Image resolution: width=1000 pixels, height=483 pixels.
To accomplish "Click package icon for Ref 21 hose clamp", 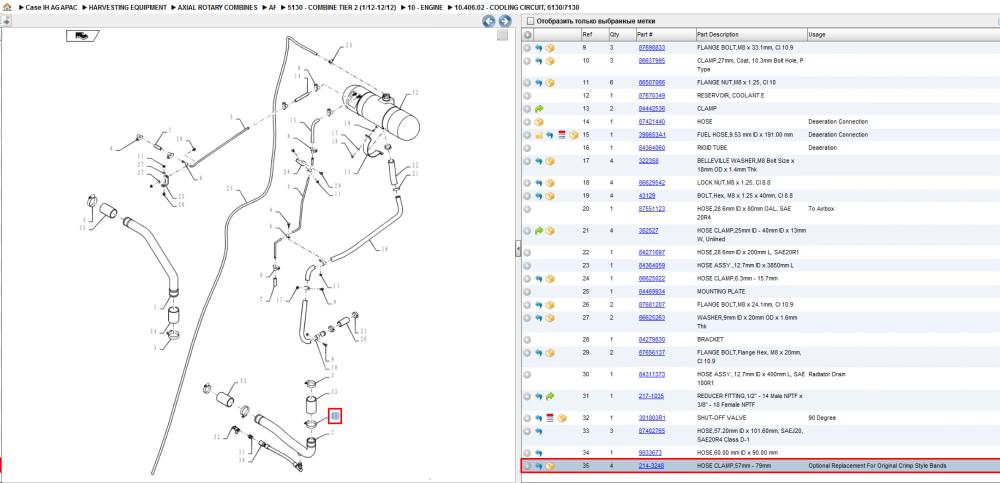I will [x=550, y=230].
